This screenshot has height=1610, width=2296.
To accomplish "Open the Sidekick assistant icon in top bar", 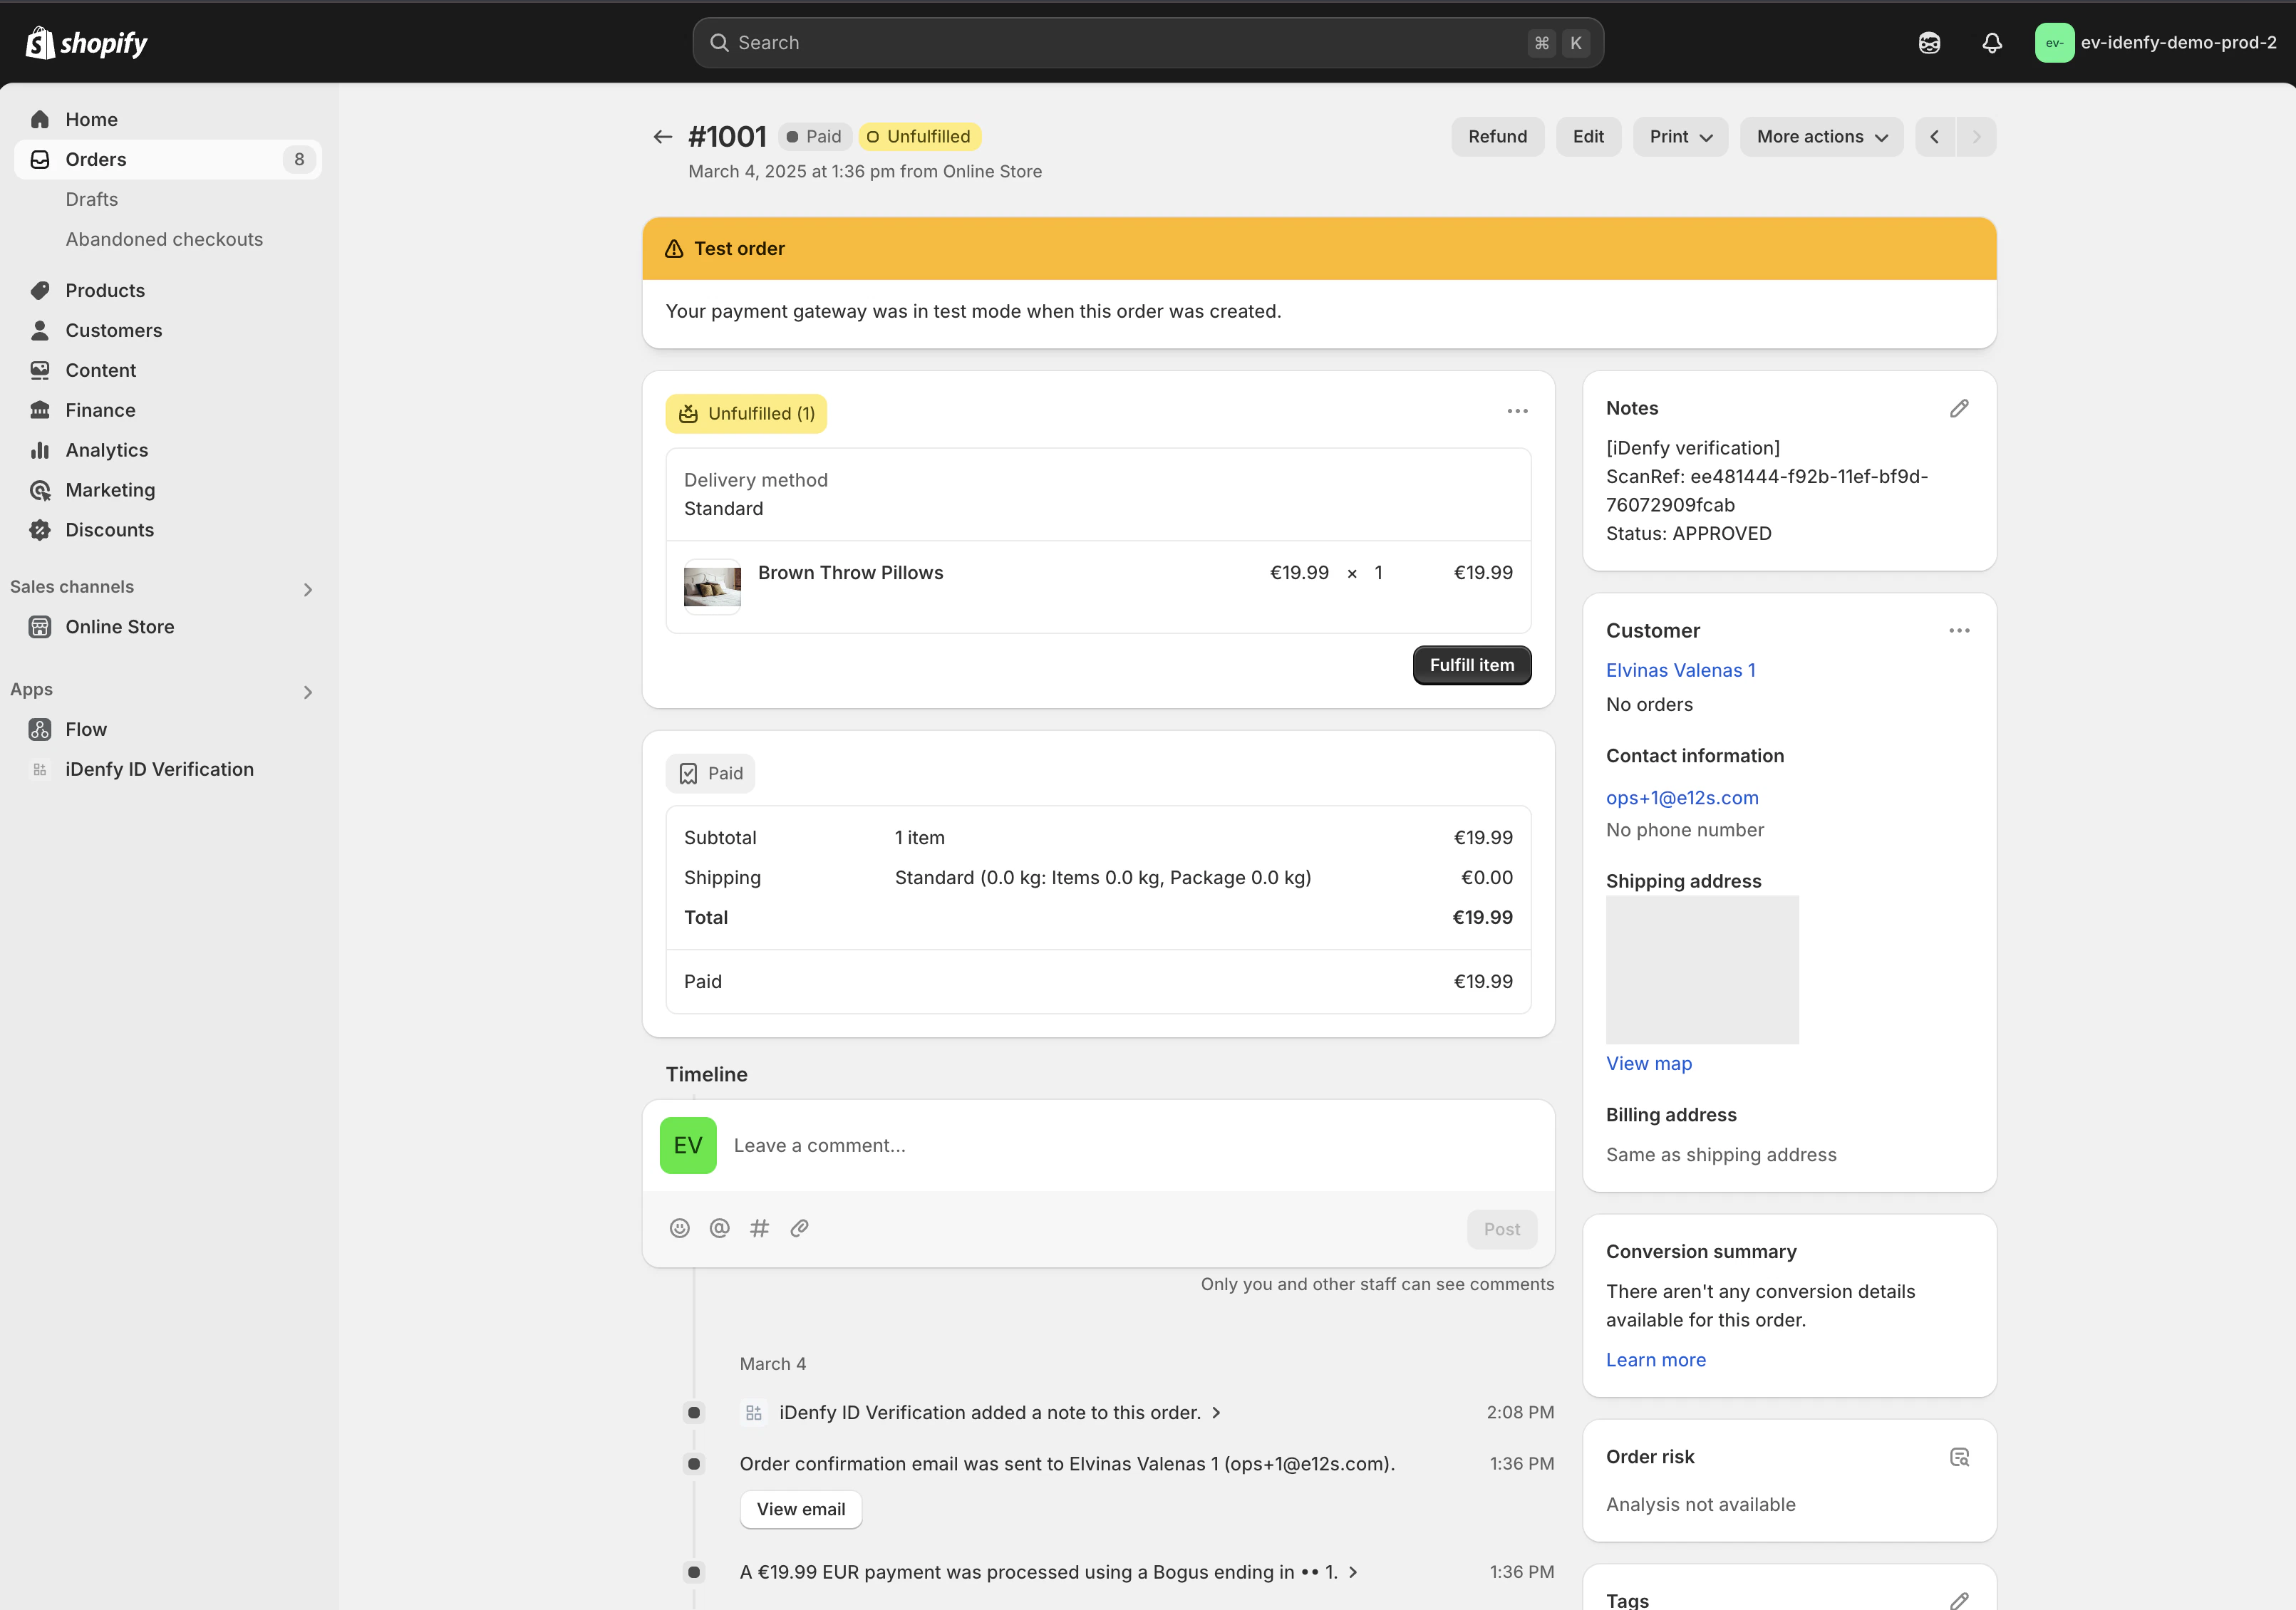I will point(1929,43).
